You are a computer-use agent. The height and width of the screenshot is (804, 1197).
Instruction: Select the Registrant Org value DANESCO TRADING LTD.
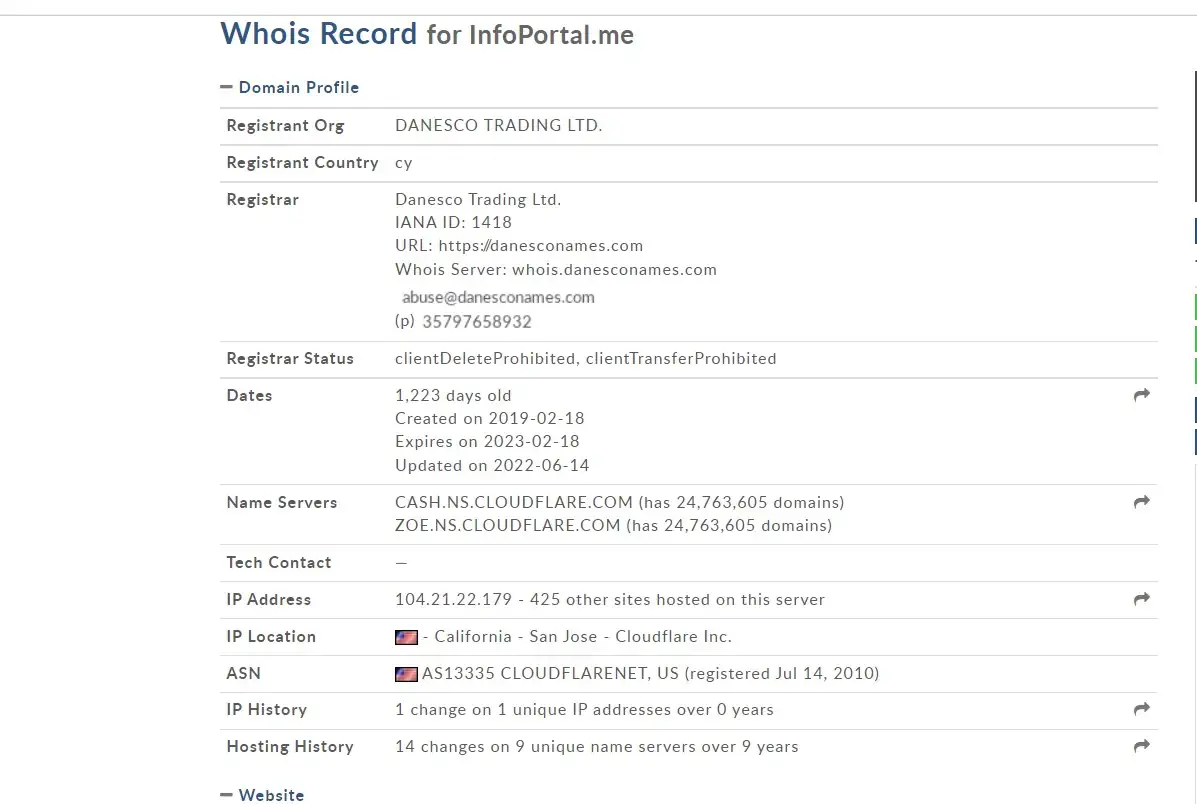pyautogui.click(x=498, y=125)
